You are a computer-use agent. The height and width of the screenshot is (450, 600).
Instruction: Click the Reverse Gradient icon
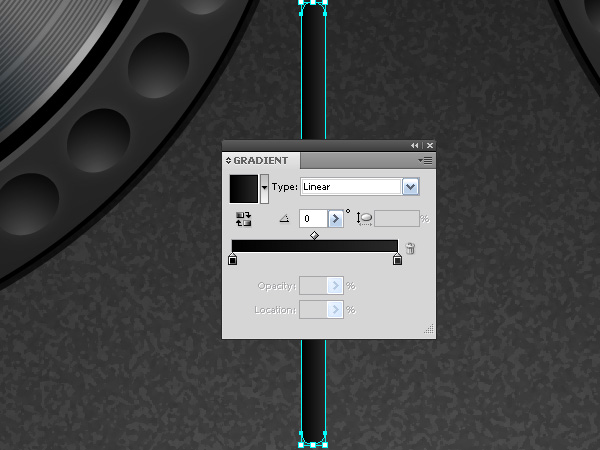[x=243, y=219]
